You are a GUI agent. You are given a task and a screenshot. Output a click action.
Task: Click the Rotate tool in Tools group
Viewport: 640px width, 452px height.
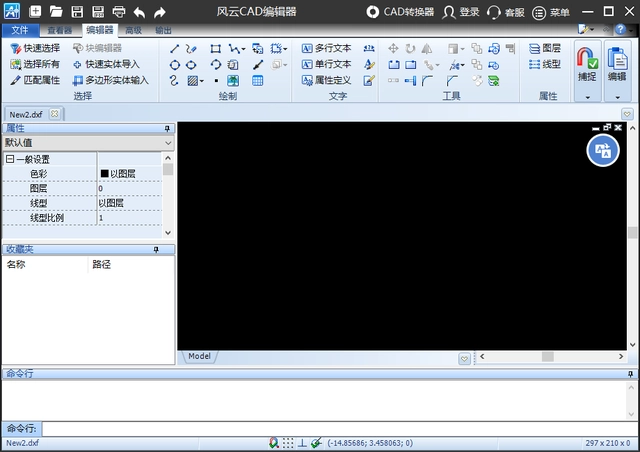coord(410,49)
